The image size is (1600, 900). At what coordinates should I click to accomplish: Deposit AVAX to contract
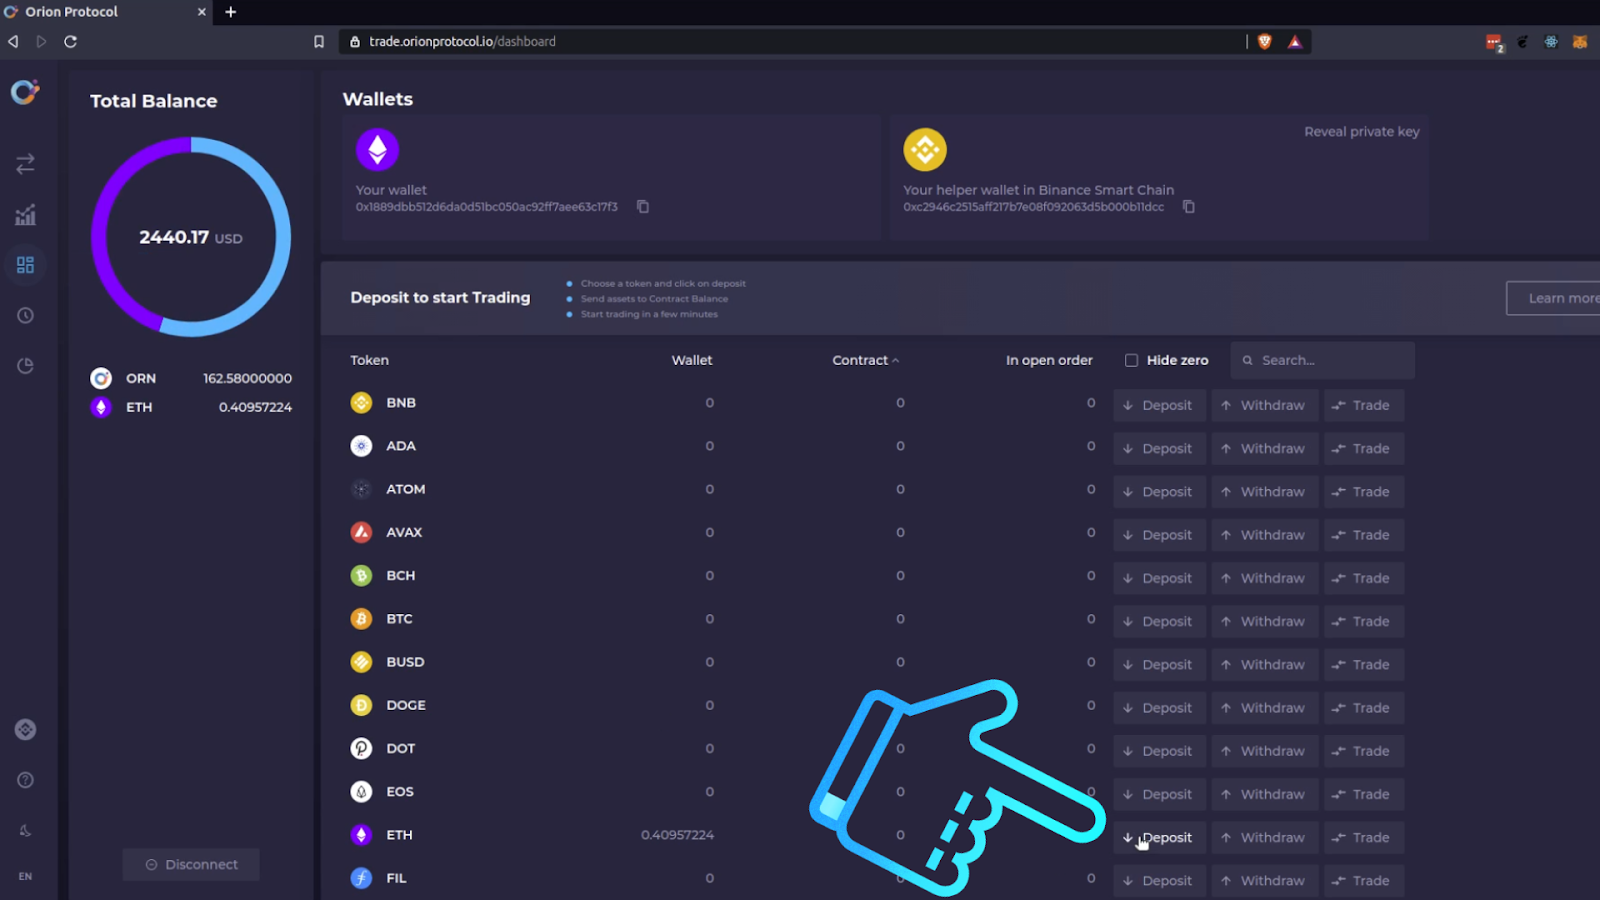1159,535
